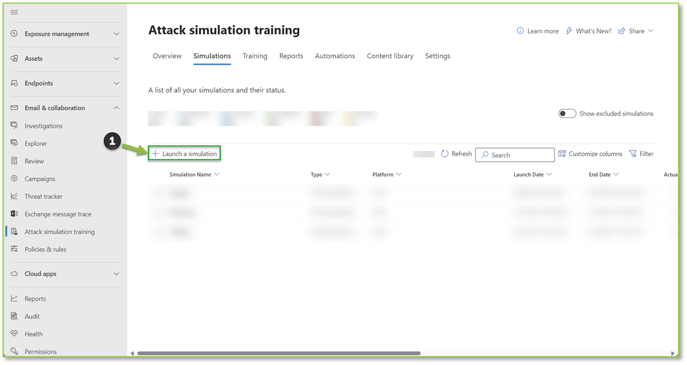The width and height of the screenshot is (687, 365).
Task: Click Launch a simulation button
Action: coord(184,153)
